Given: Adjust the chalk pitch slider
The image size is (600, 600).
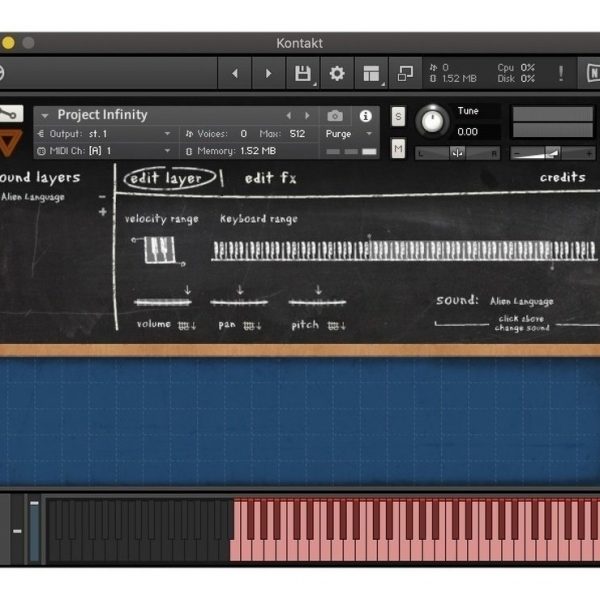Looking at the screenshot, I should click(317, 302).
